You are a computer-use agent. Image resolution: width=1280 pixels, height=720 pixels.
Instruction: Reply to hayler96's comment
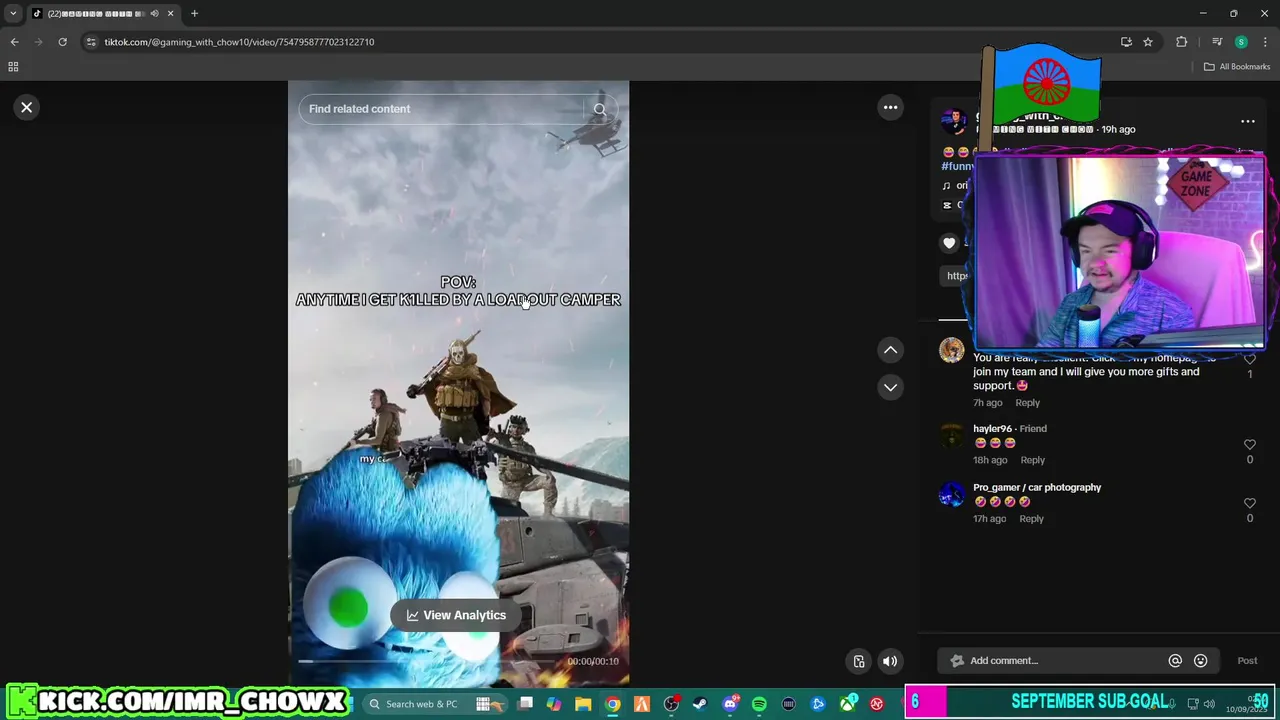[x=1032, y=460]
